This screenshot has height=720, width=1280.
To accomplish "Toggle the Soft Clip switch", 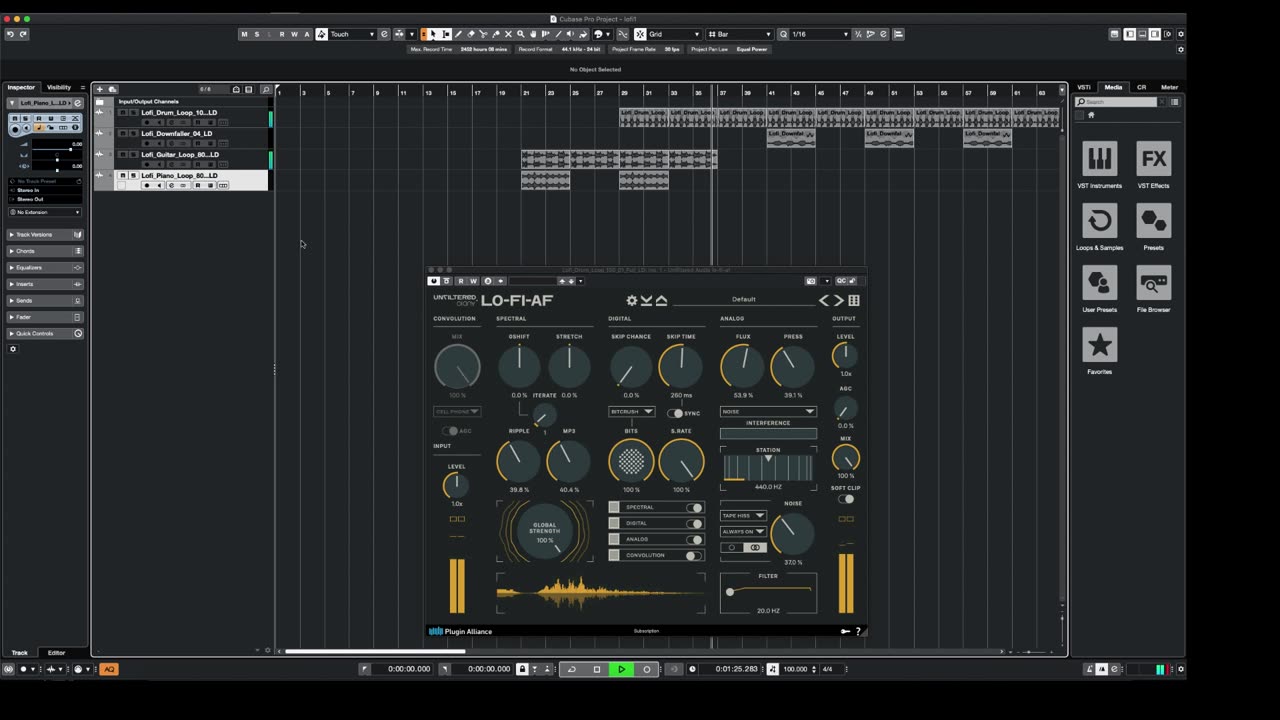I will click(x=846, y=499).
